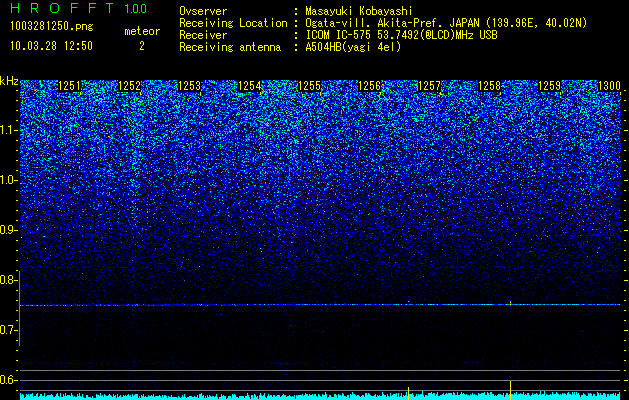Screen dimensions: 629x400
Task: Select the observer name Masayuki Kobayashi
Action: [359, 11]
